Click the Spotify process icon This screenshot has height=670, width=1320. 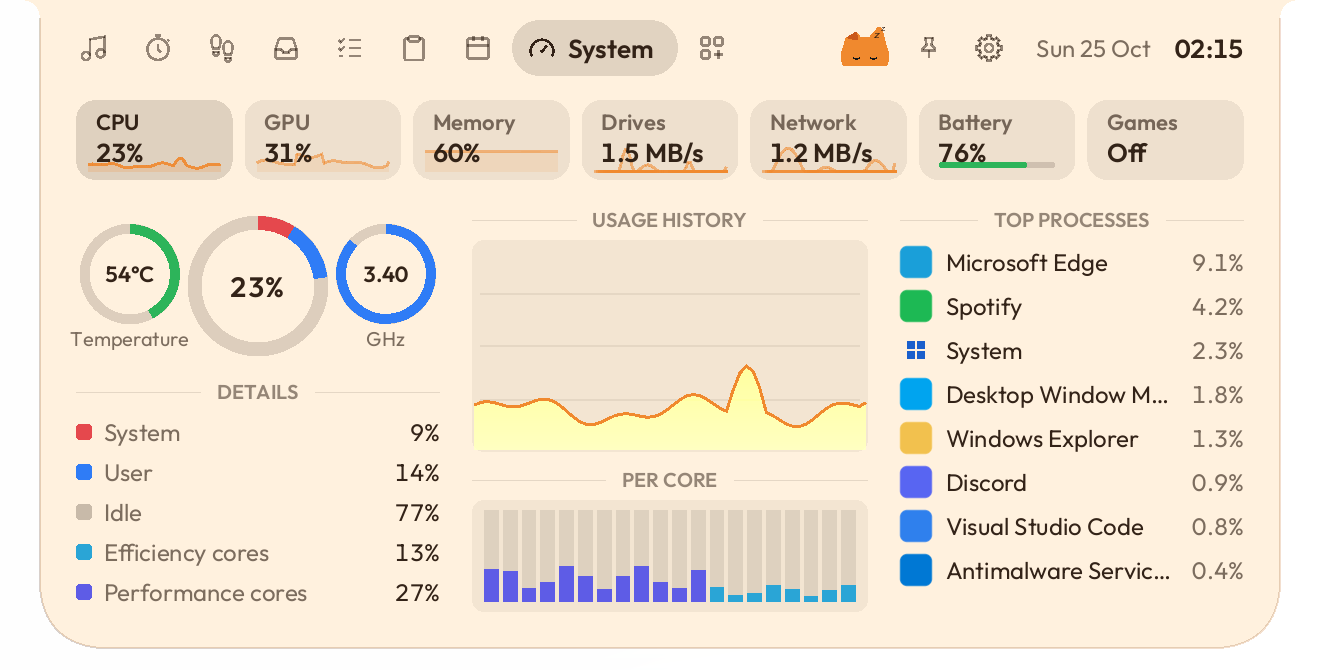(x=916, y=307)
